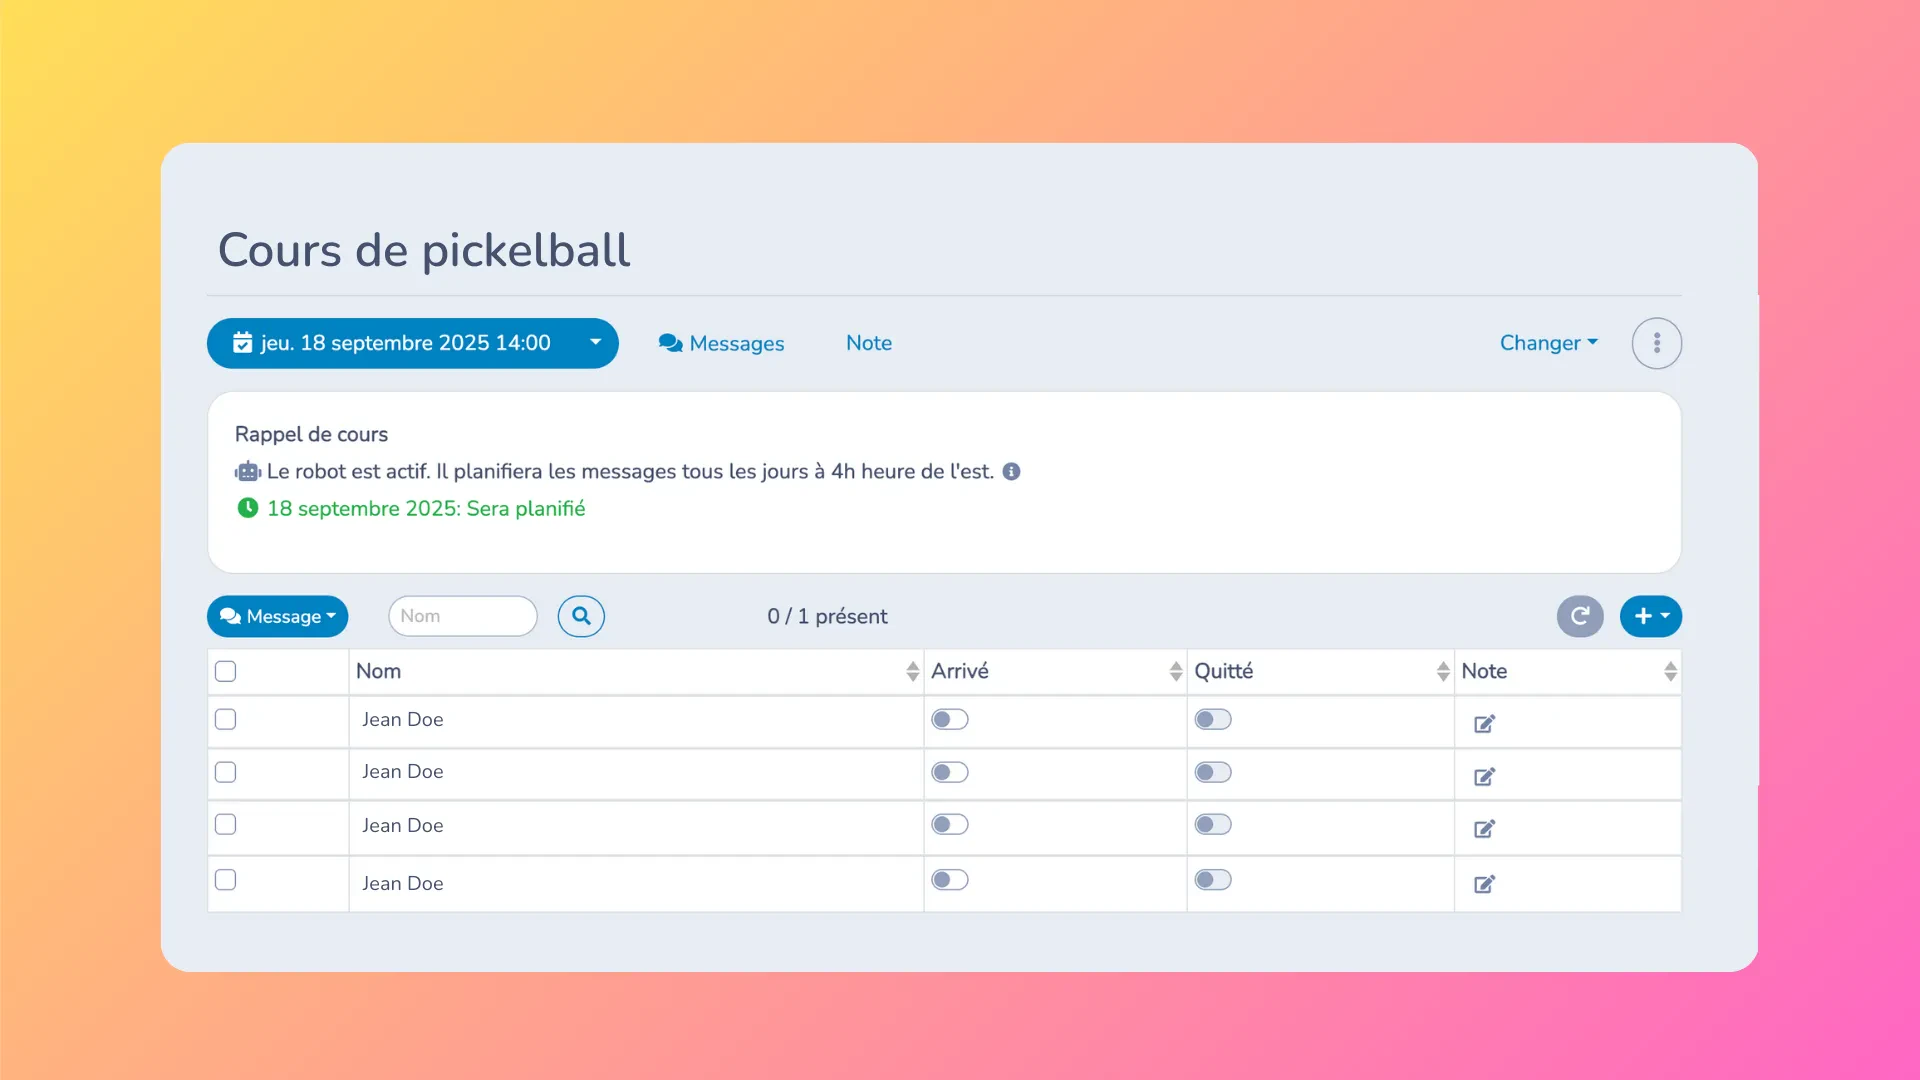The width and height of the screenshot is (1920, 1080).
Task: Edit the note for the second Jean Doe row
Action: (x=1484, y=776)
